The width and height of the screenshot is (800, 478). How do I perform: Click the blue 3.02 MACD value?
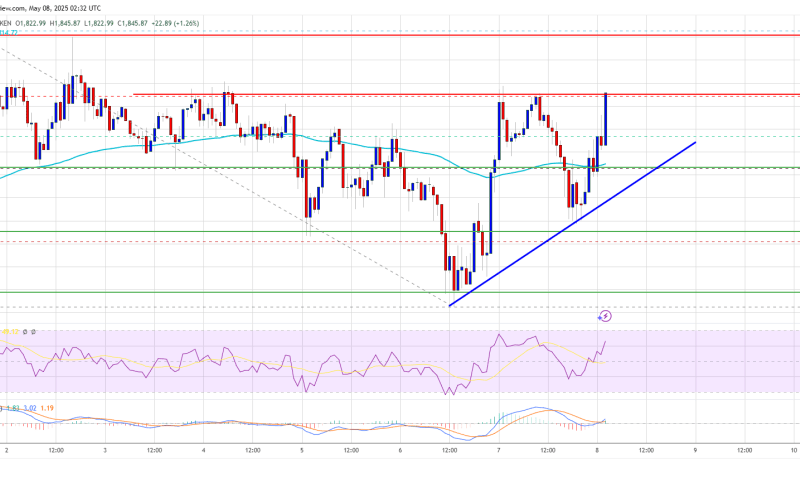tap(30, 408)
